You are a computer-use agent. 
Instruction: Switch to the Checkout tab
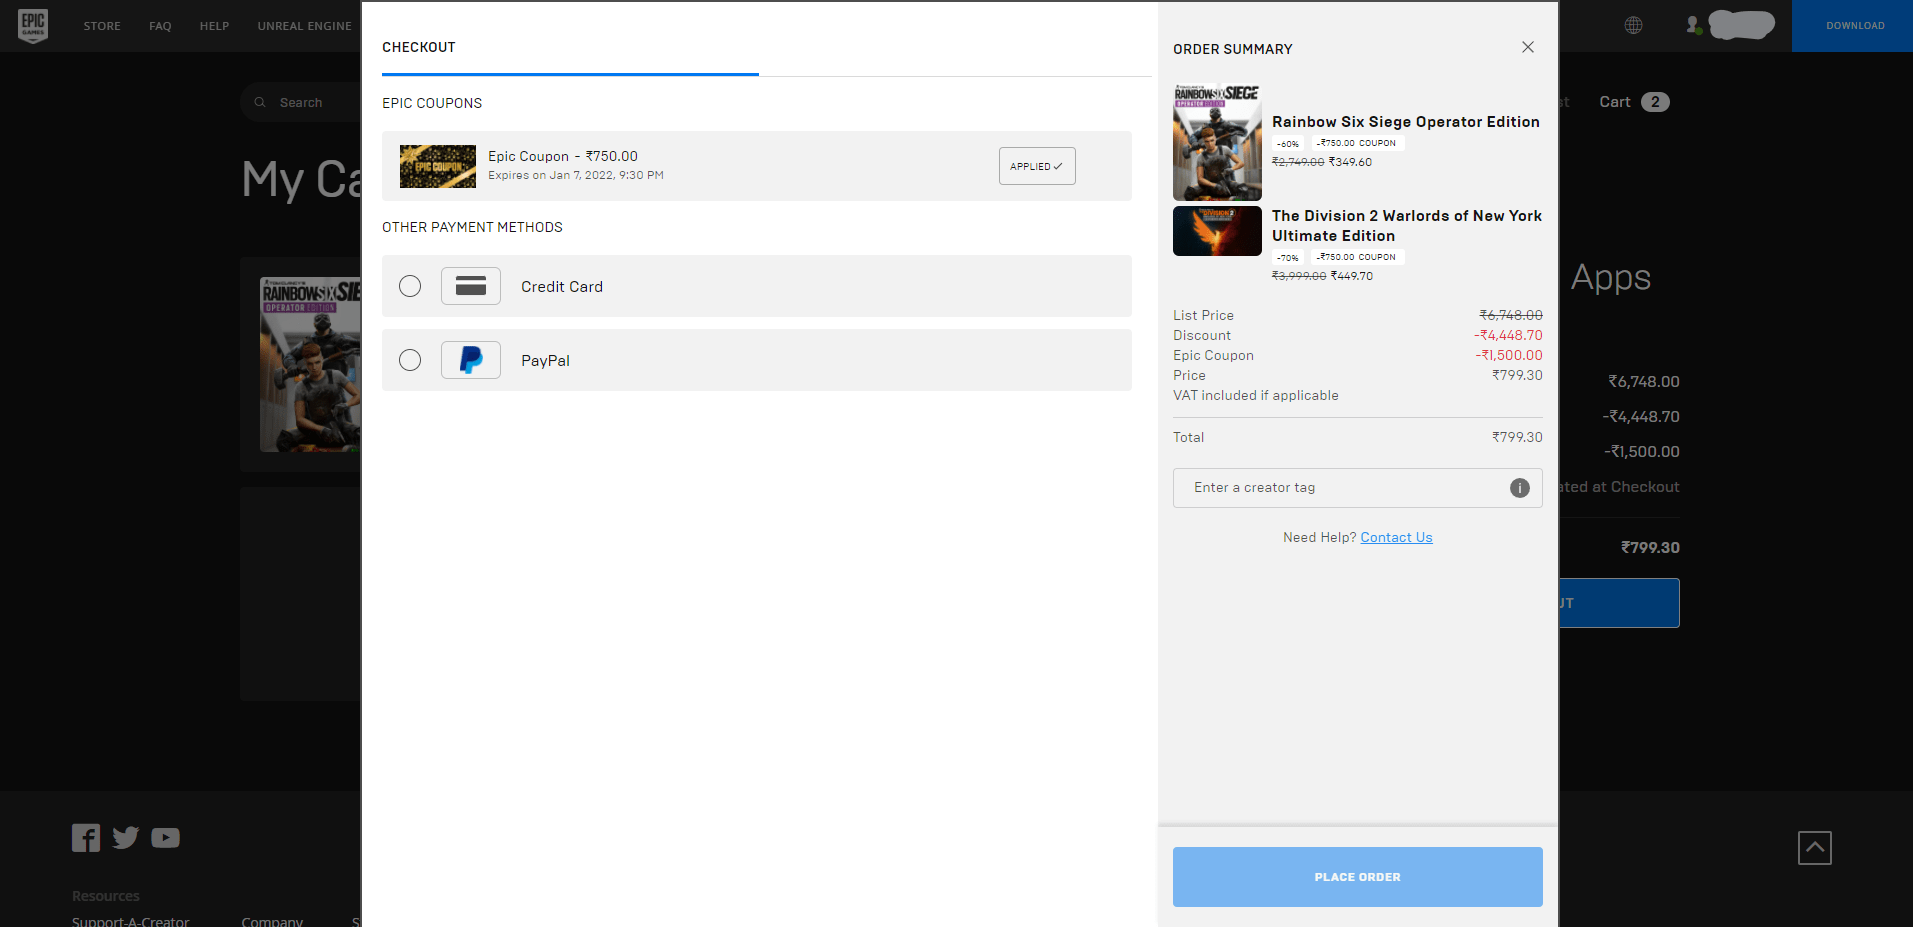419,46
